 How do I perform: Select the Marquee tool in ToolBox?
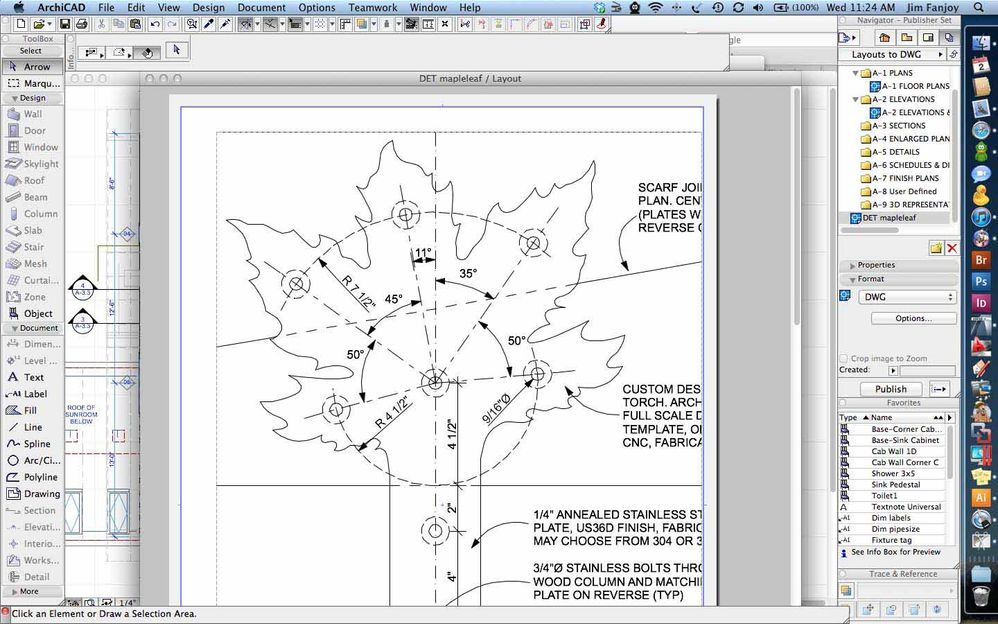coord(32,83)
